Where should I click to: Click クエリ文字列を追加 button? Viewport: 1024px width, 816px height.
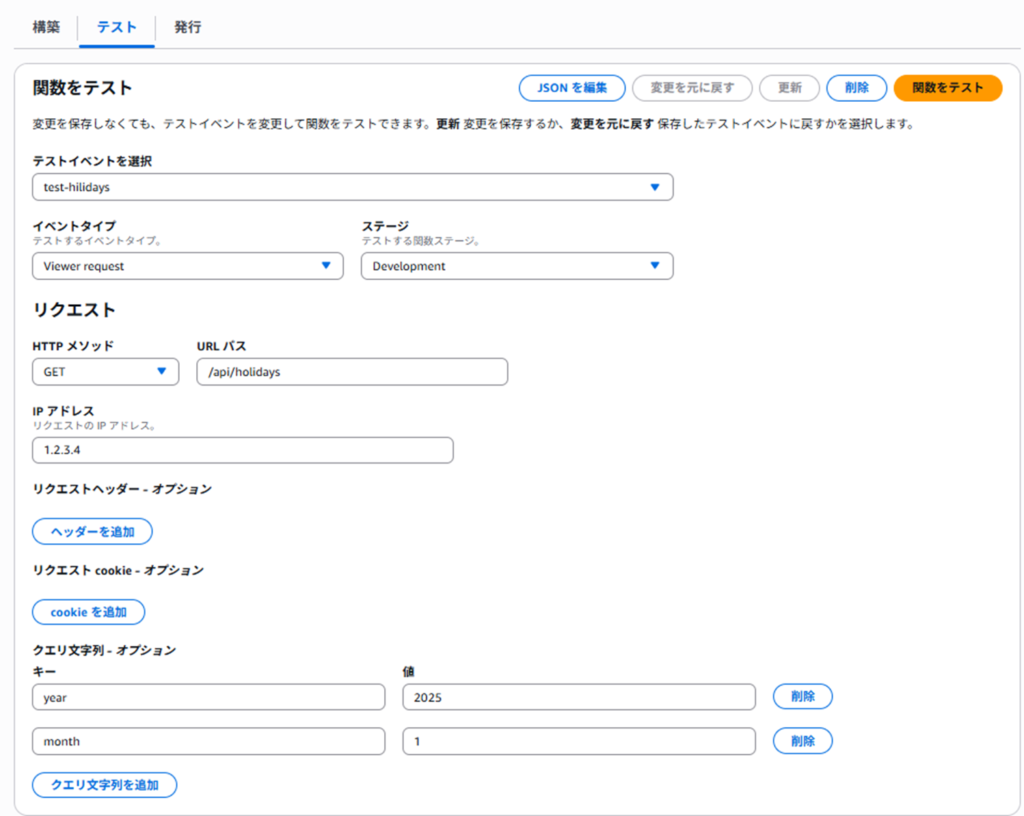tap(104, 785)
